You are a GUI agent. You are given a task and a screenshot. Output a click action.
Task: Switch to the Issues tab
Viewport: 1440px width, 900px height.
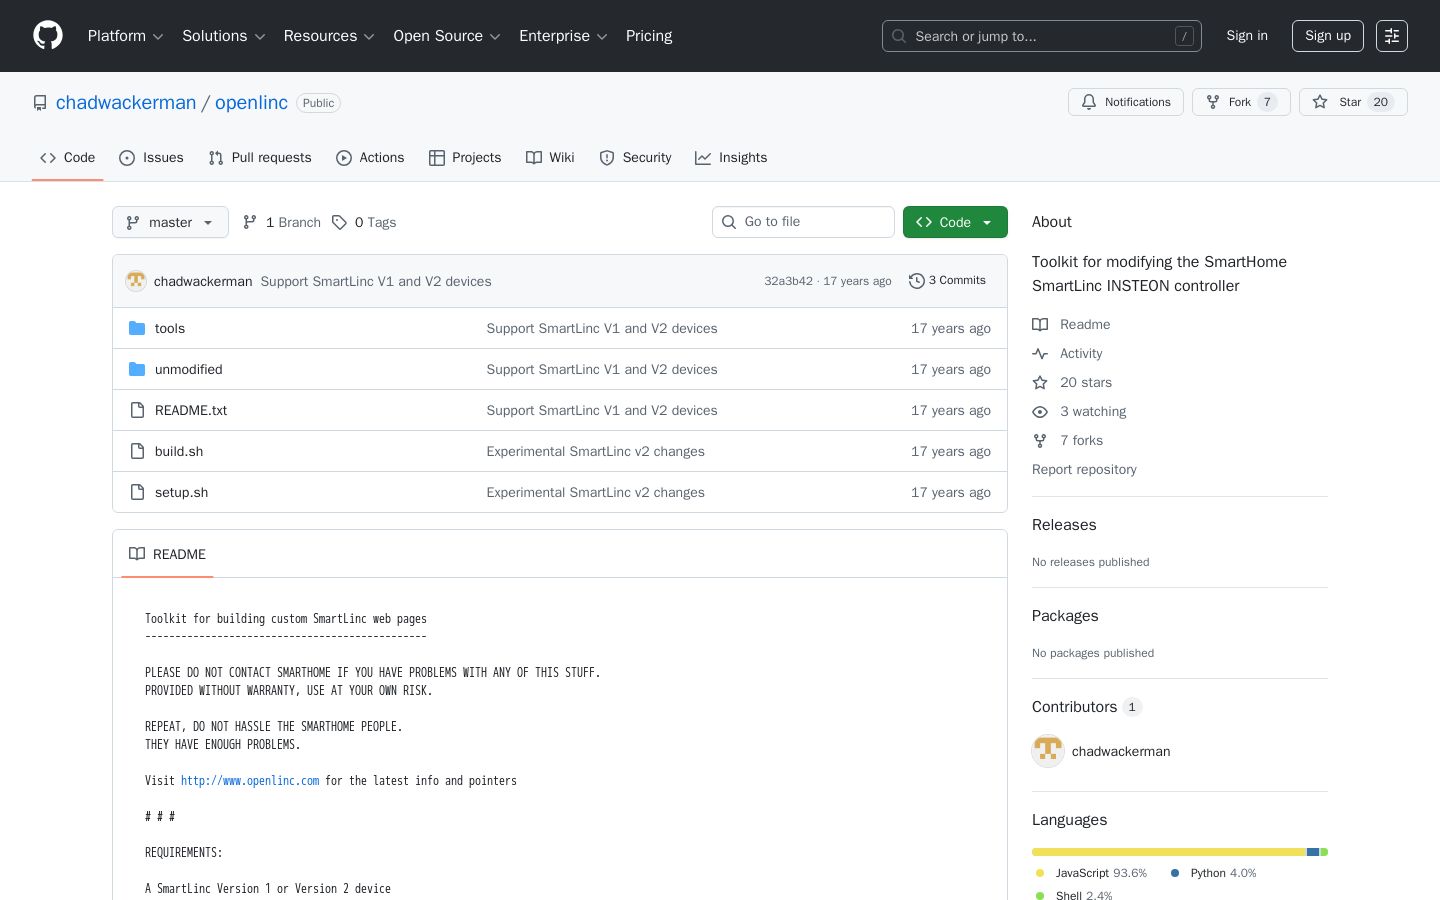(151, 158)
